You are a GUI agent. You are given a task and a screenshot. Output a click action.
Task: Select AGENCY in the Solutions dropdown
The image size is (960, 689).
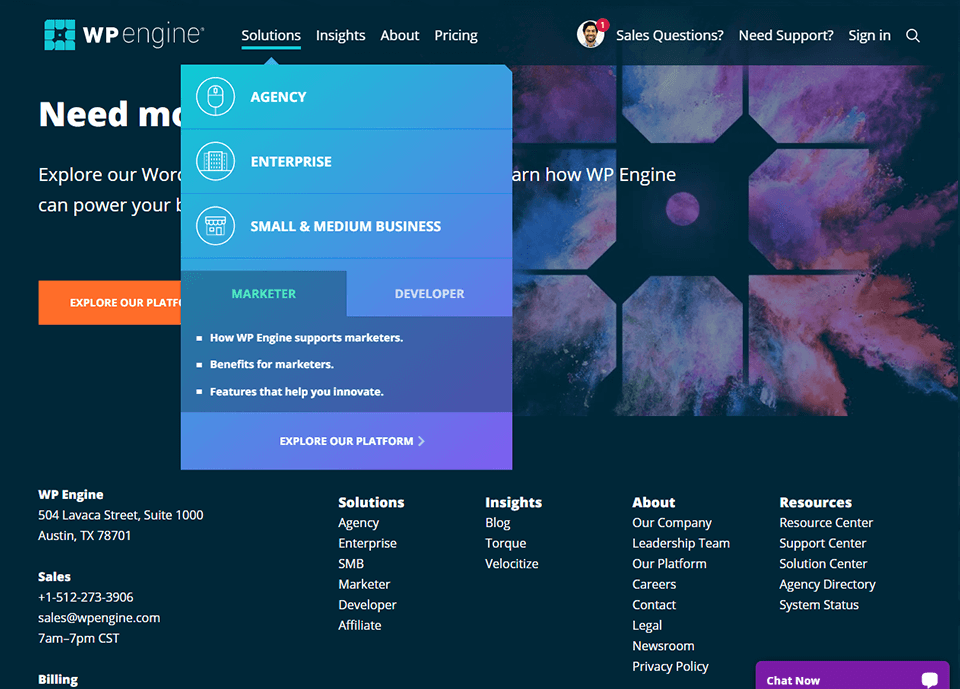click(x=347, y=97)
